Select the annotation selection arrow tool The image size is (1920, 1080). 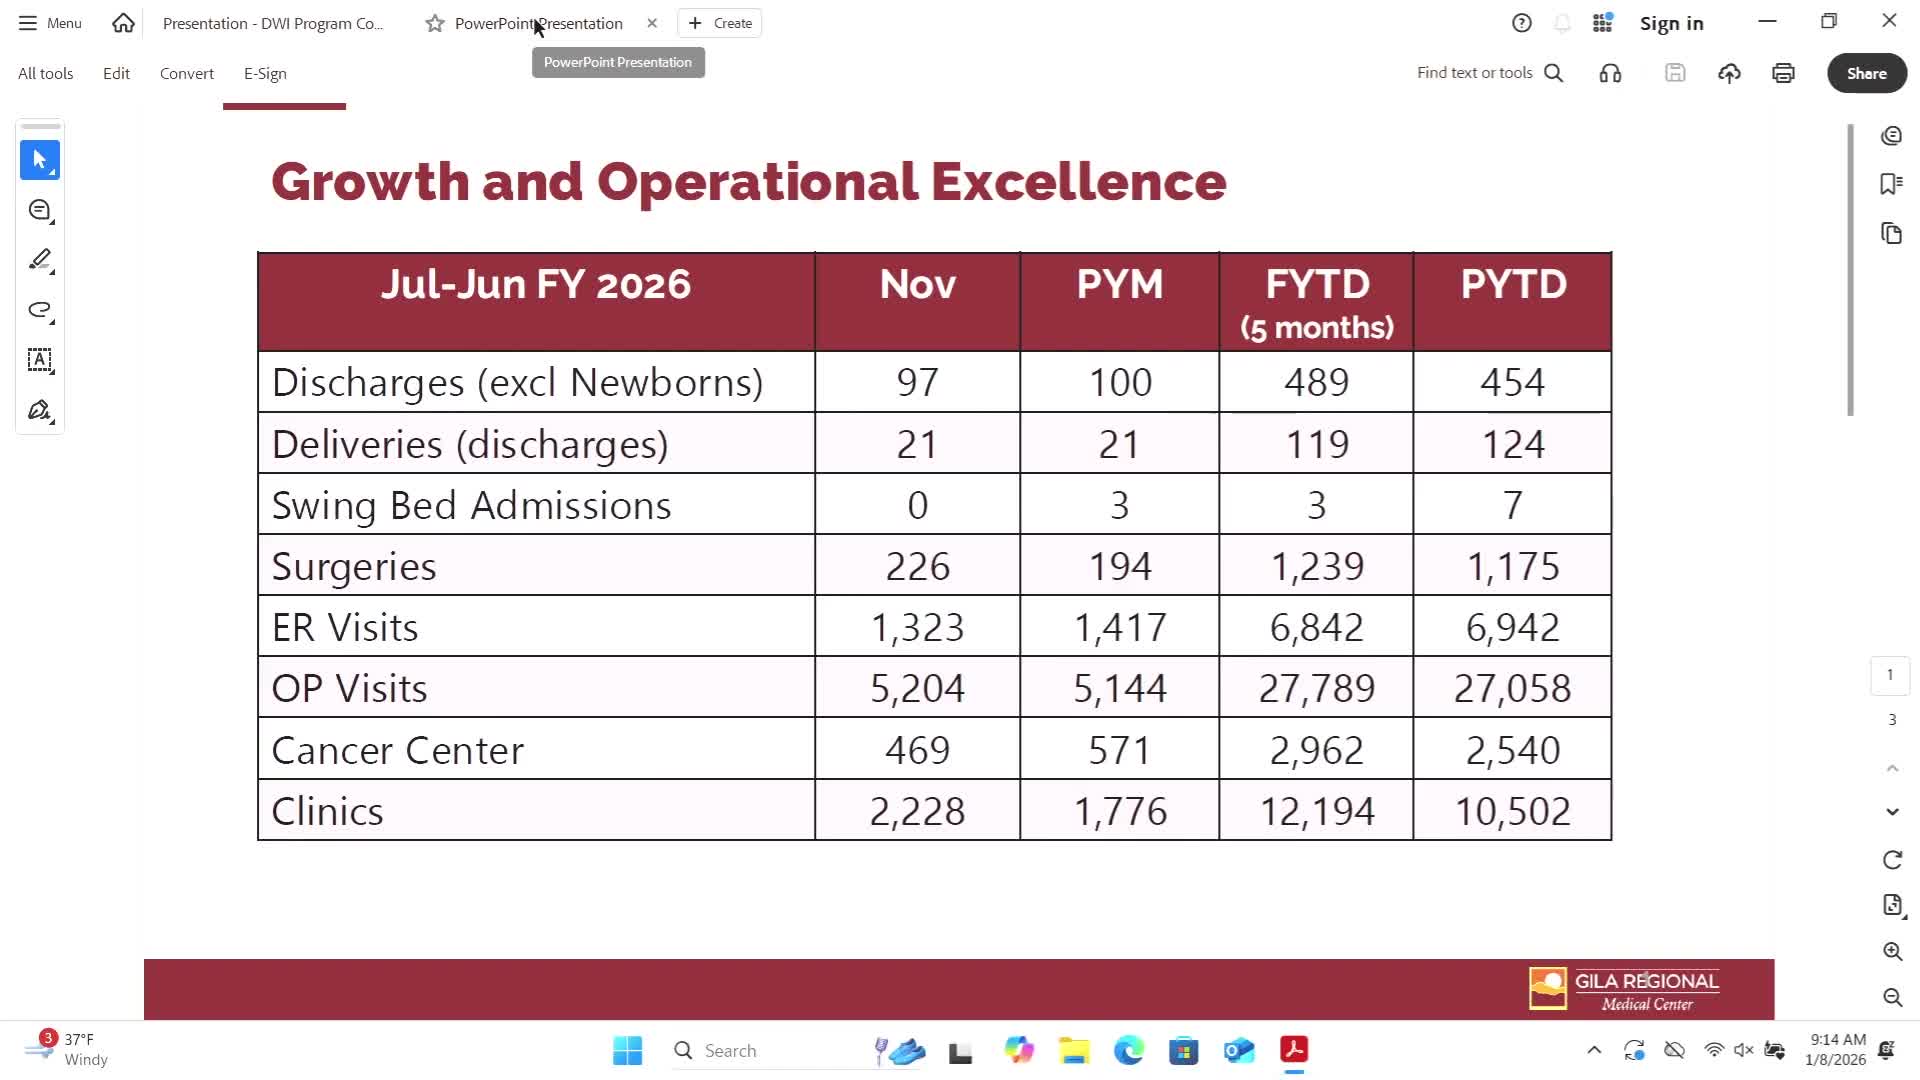pos(40,160)
